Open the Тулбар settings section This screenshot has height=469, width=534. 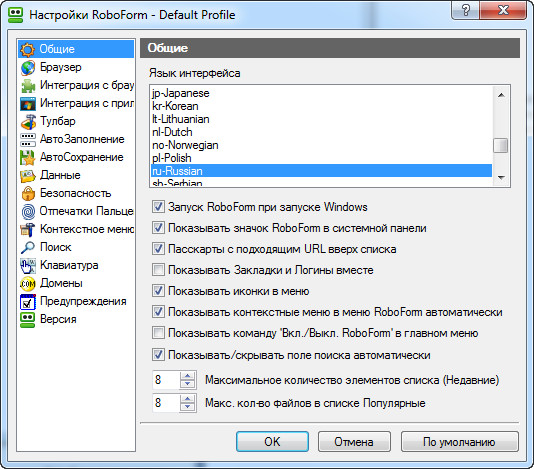point(58,121)
